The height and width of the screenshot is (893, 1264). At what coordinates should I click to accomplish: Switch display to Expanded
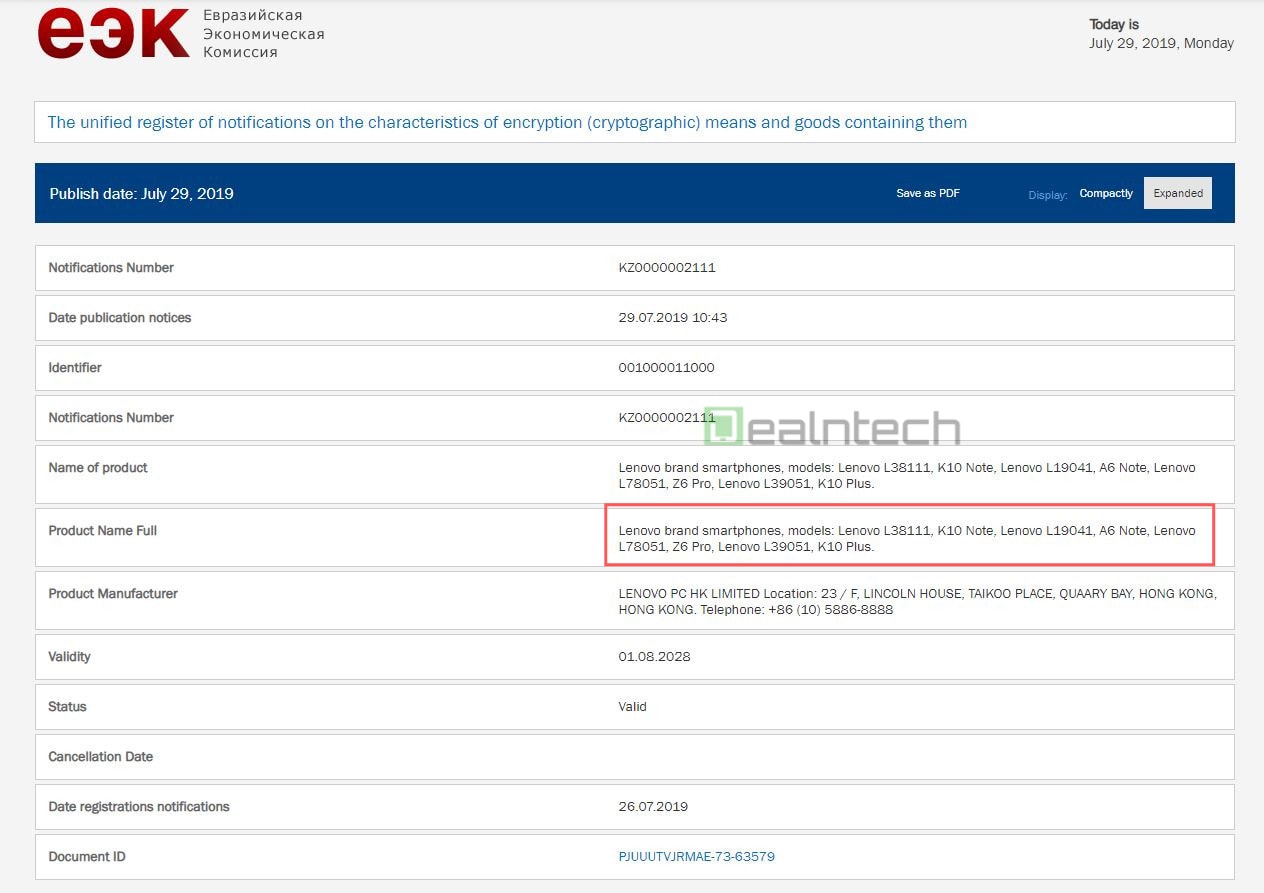(x=1177, y=193)
